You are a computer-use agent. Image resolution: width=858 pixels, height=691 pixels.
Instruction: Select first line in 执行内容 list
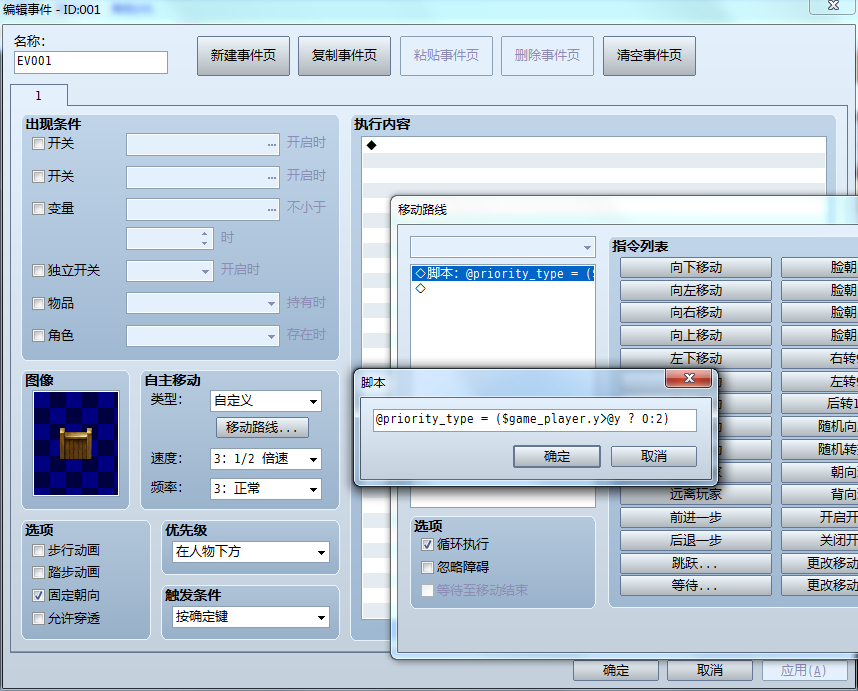tap(594, 146)
